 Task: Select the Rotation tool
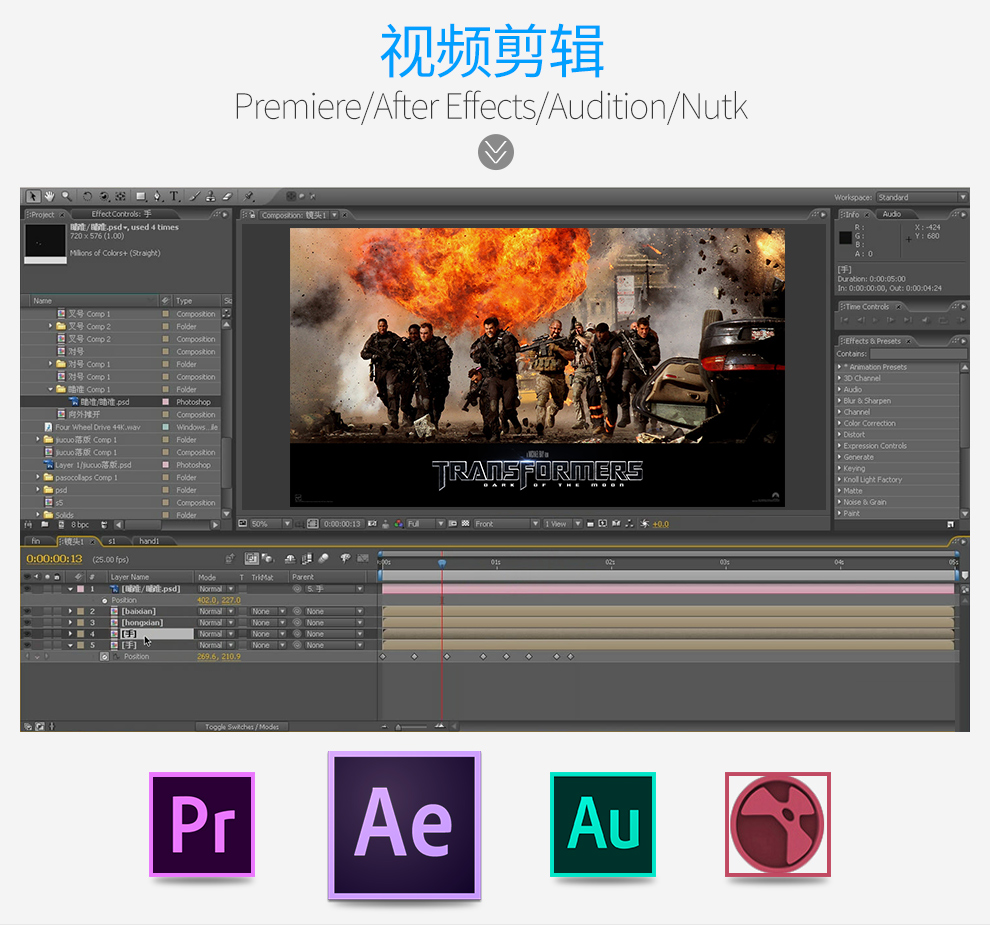88,196
